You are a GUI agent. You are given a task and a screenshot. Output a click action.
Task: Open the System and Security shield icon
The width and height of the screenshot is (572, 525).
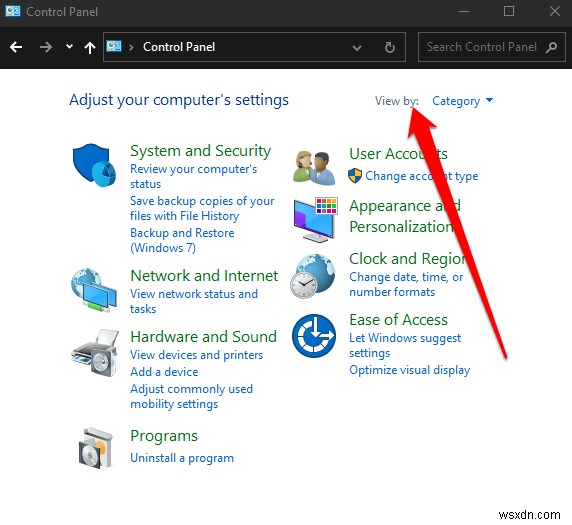click(94, 165)
